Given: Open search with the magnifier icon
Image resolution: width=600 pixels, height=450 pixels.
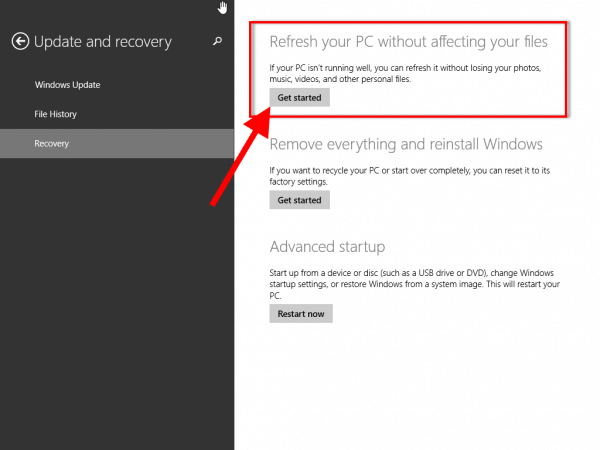Looking at the screenshot, I should pos(217,41).
